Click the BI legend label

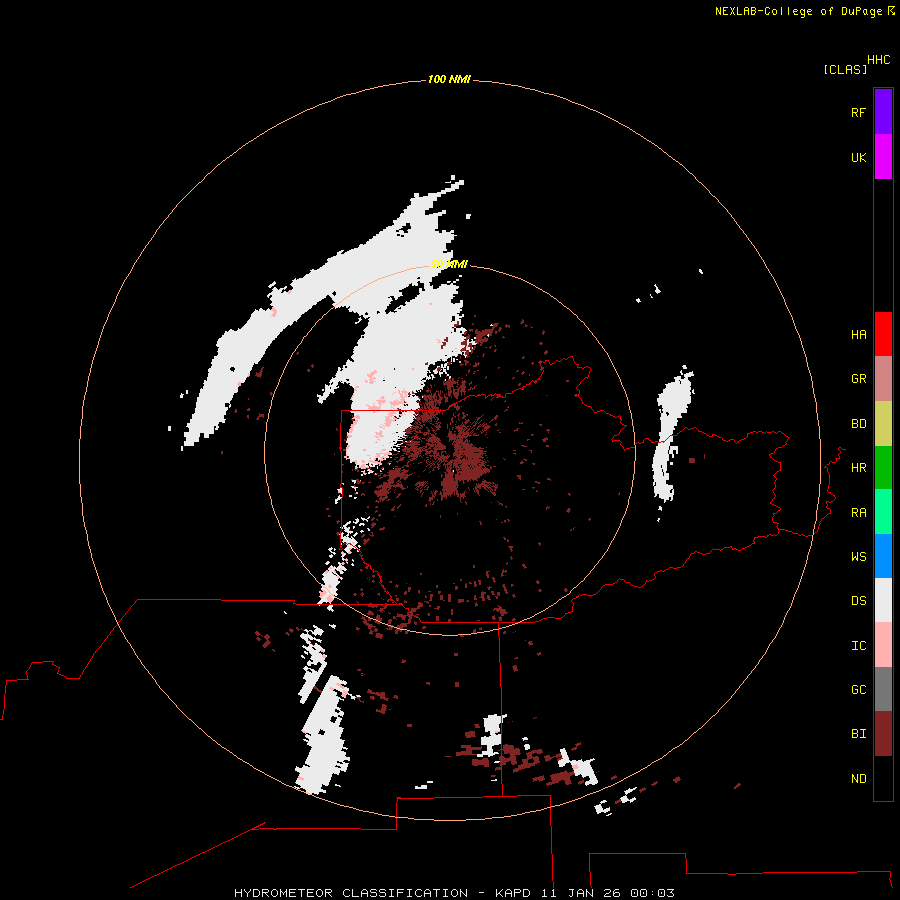[859, 734]
